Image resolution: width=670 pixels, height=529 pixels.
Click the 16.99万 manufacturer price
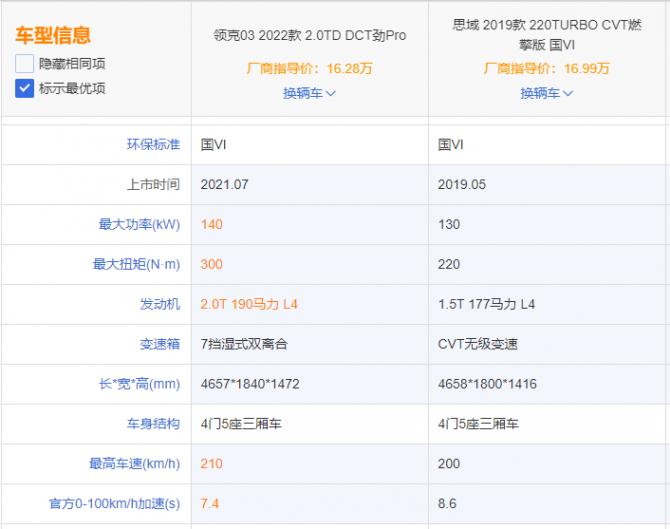587,69
